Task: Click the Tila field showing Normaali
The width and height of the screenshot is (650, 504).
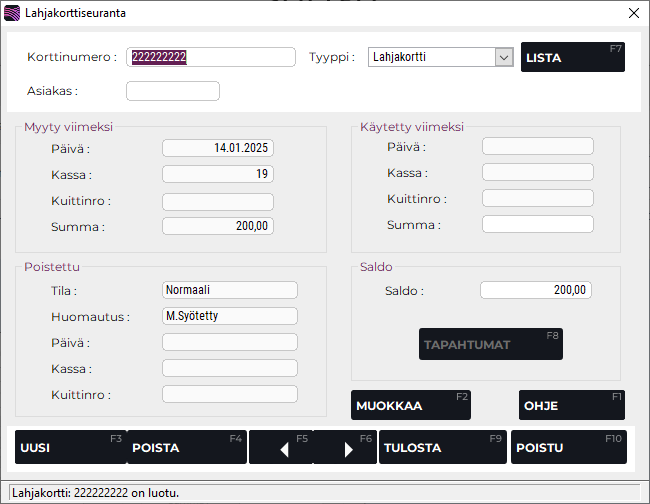Action: (x=229, y=290)
